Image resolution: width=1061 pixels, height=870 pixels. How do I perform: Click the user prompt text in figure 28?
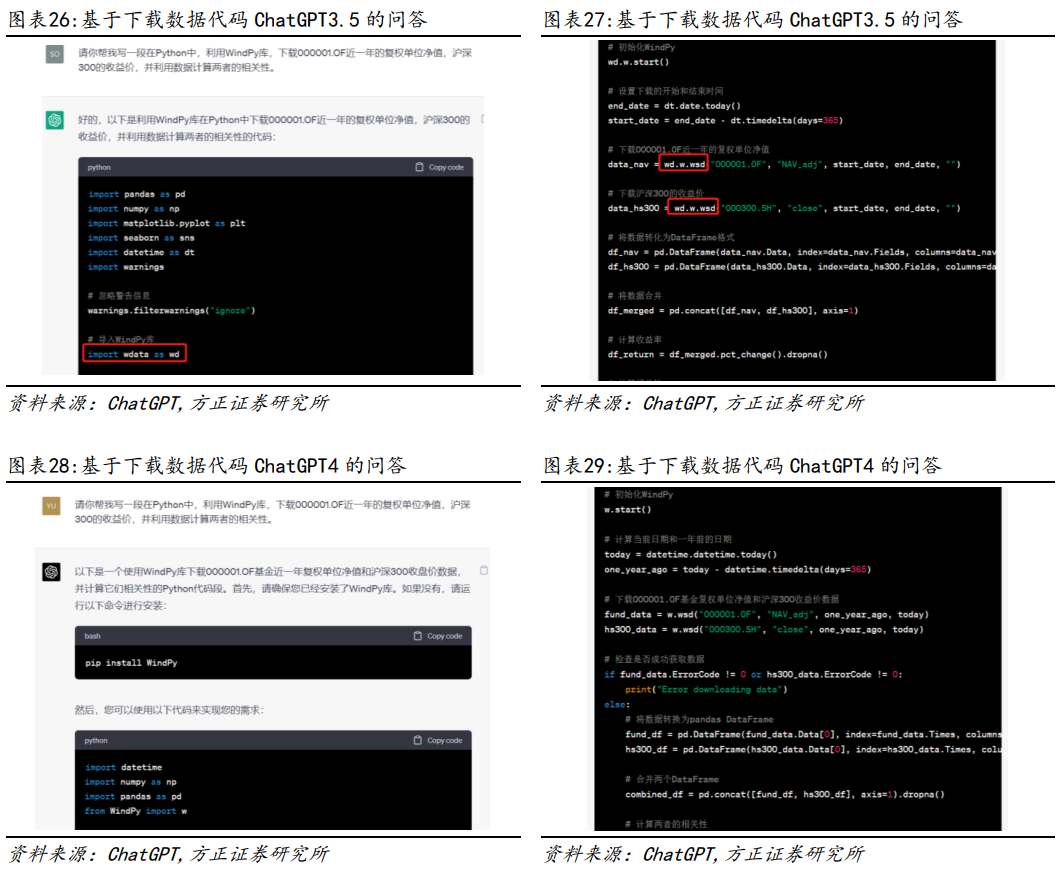point(272,512)
